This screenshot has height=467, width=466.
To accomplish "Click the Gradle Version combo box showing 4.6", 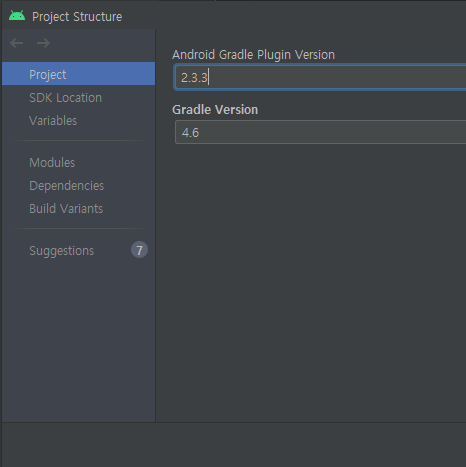I will (320, 132).
